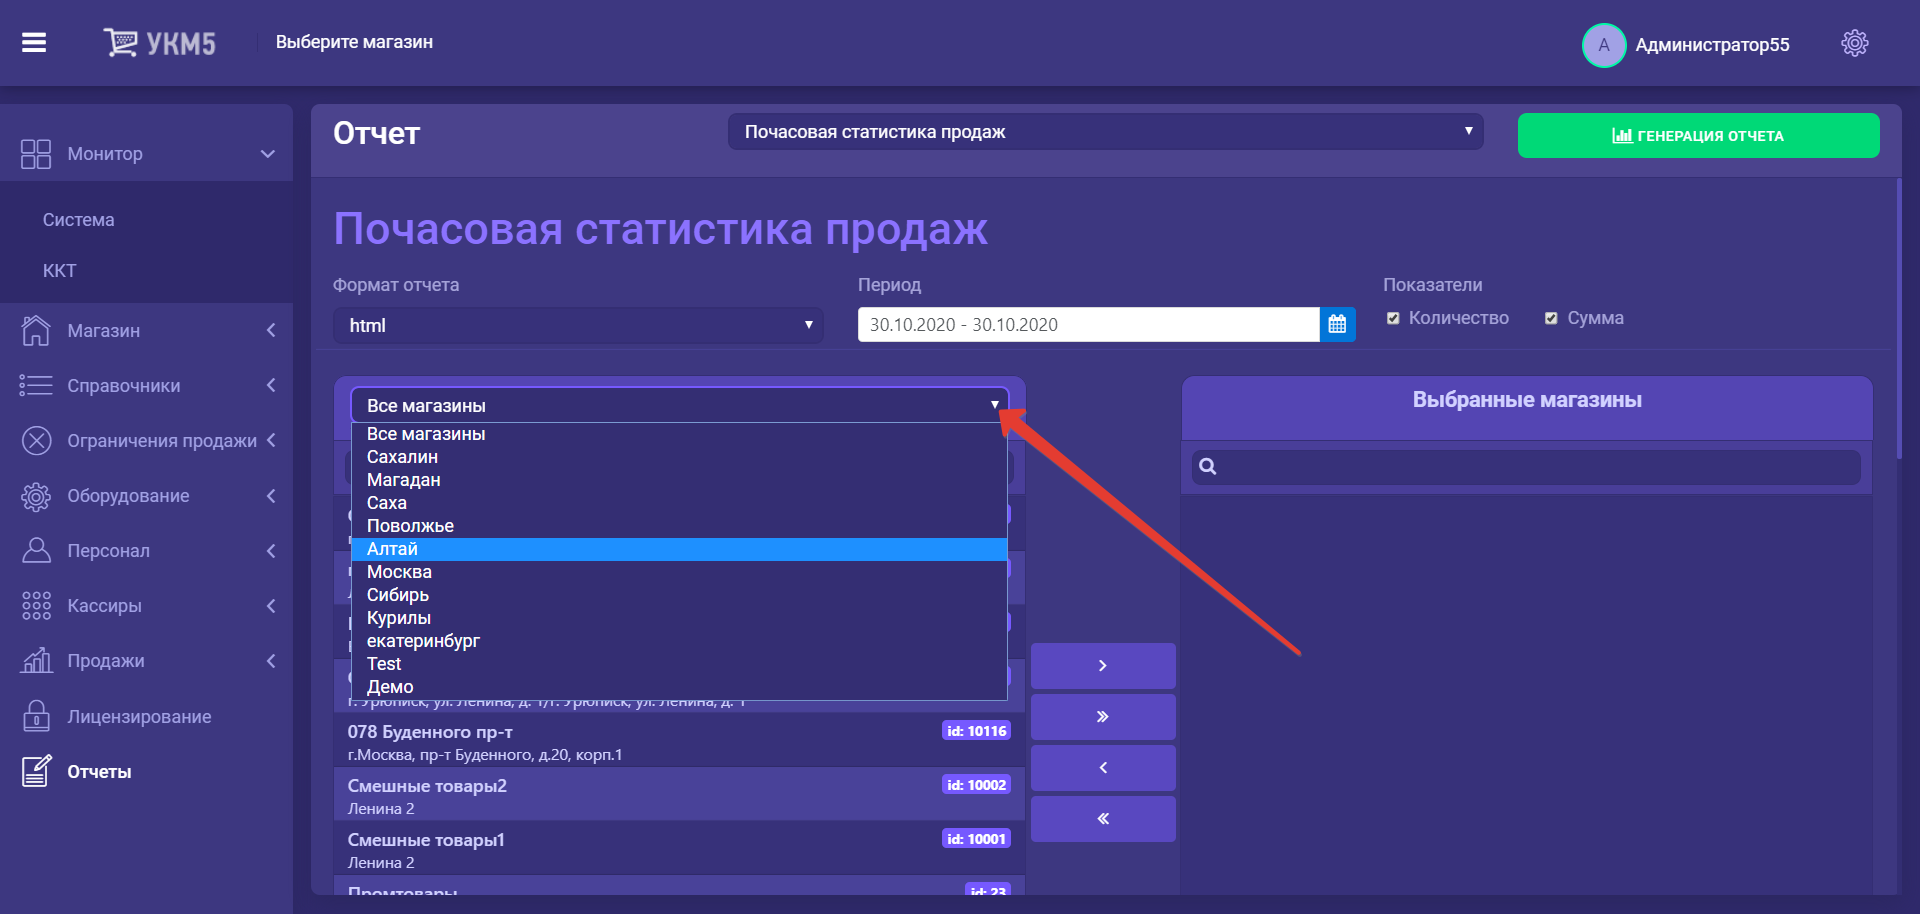The image size is (1920, 914).
Task: Click the Ограничения продажи circle icon
Action: click(x=36, y=441)
